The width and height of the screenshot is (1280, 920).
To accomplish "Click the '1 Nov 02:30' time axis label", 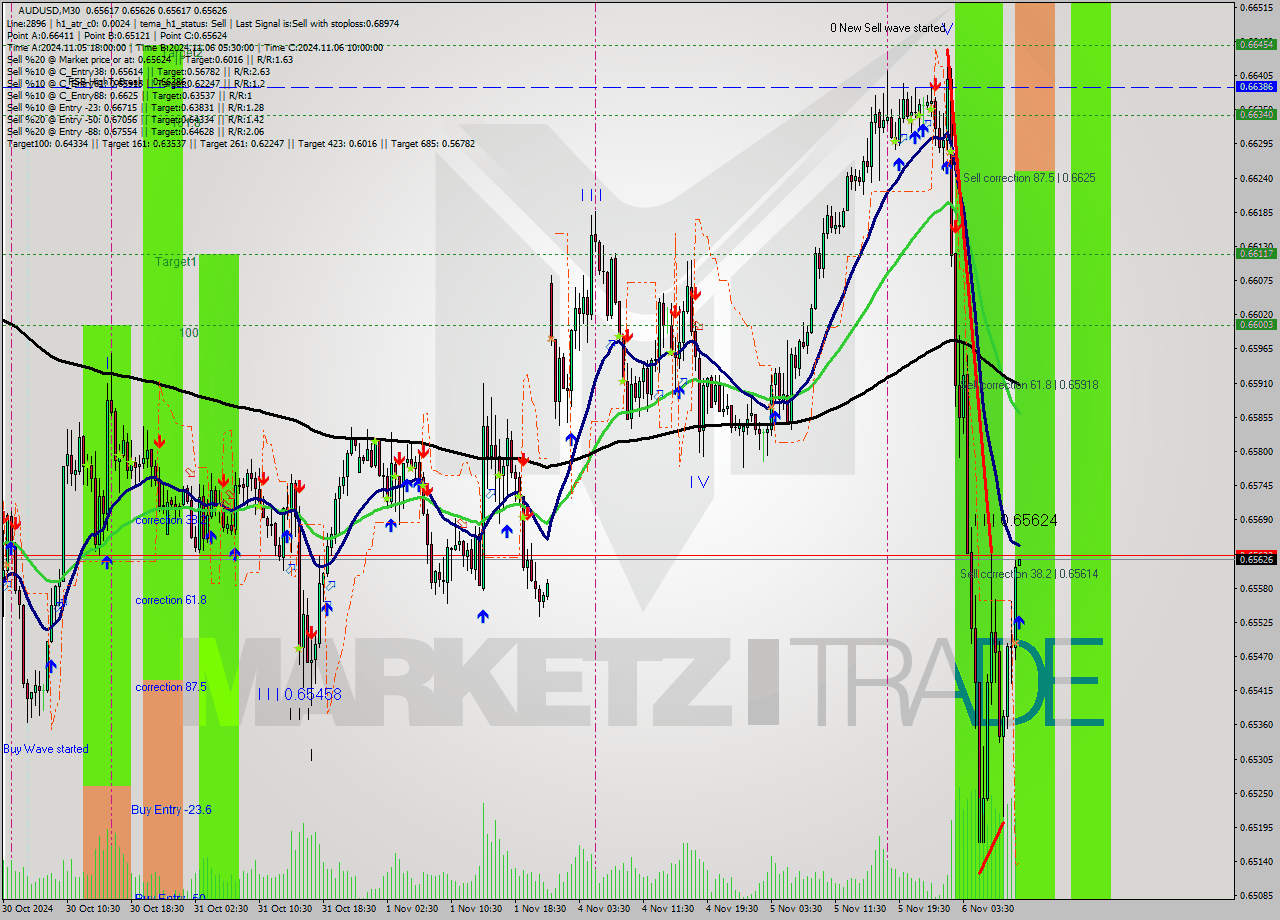I will coord(412,909).
